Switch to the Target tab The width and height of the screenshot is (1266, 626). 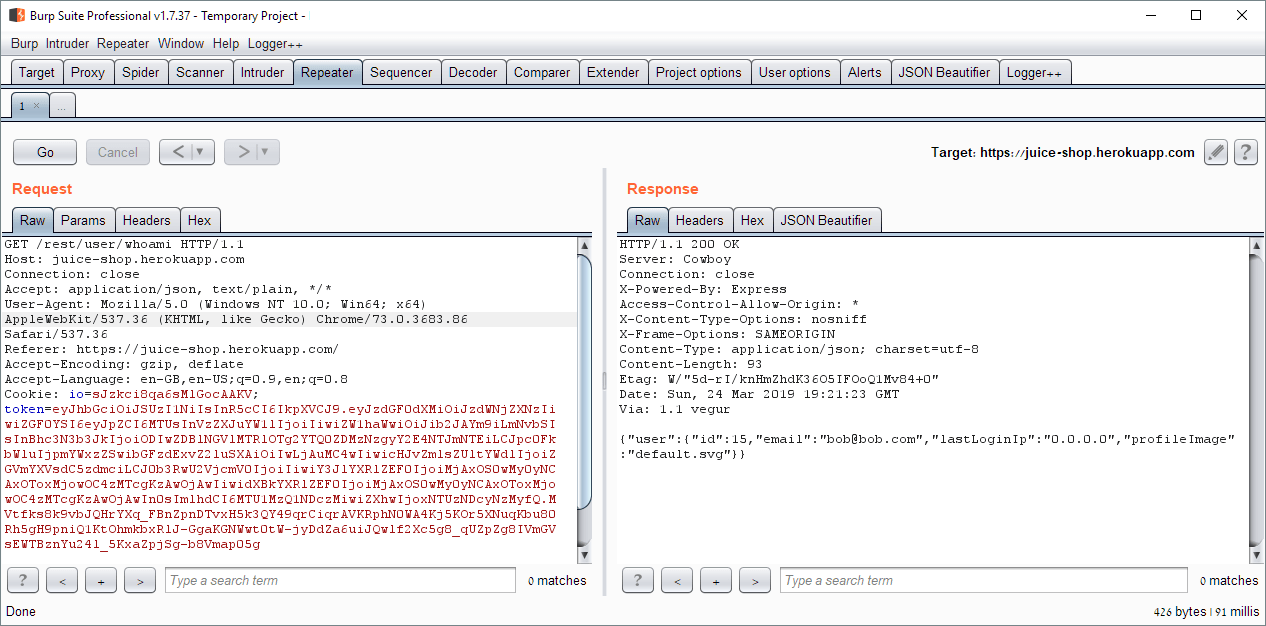pos(37,72)
